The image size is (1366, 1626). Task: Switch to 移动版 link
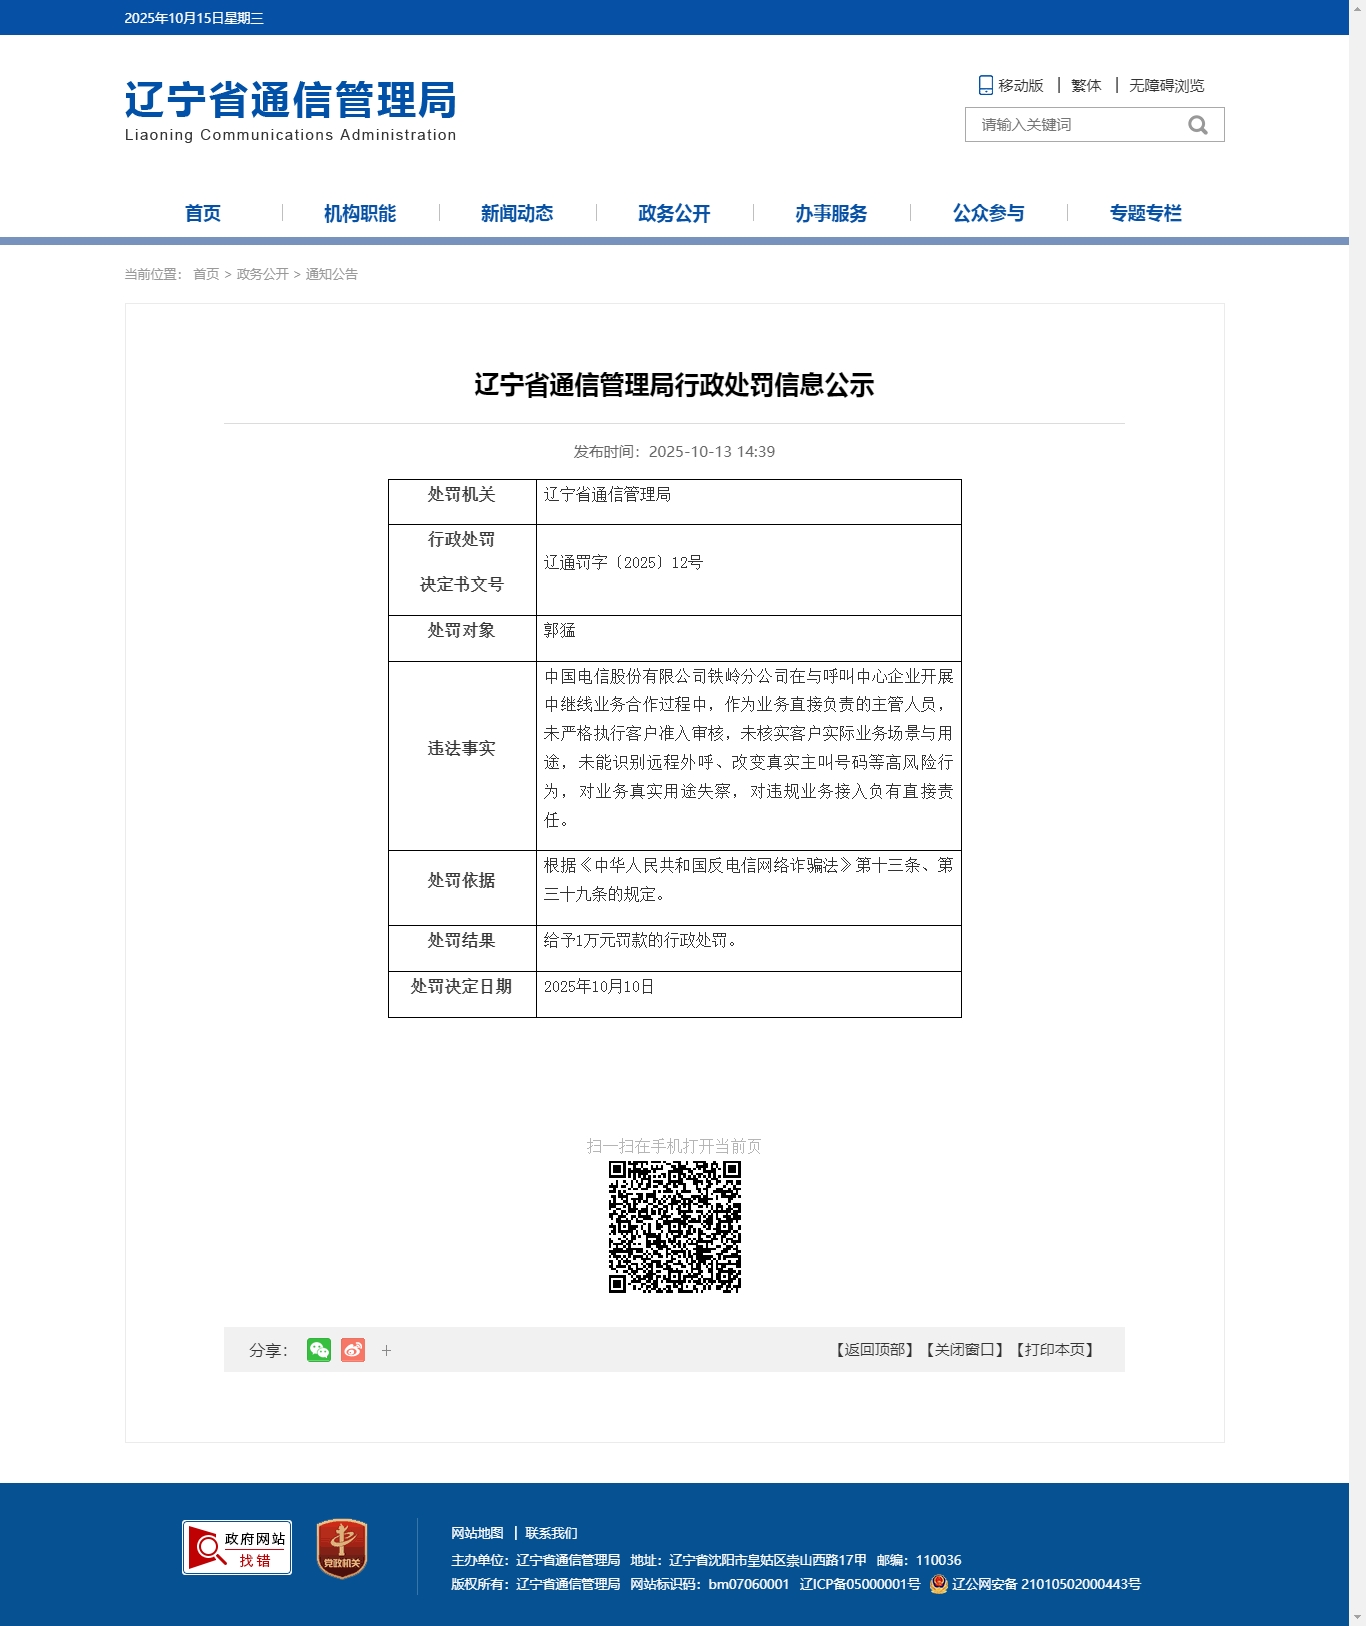(1020, 86)
